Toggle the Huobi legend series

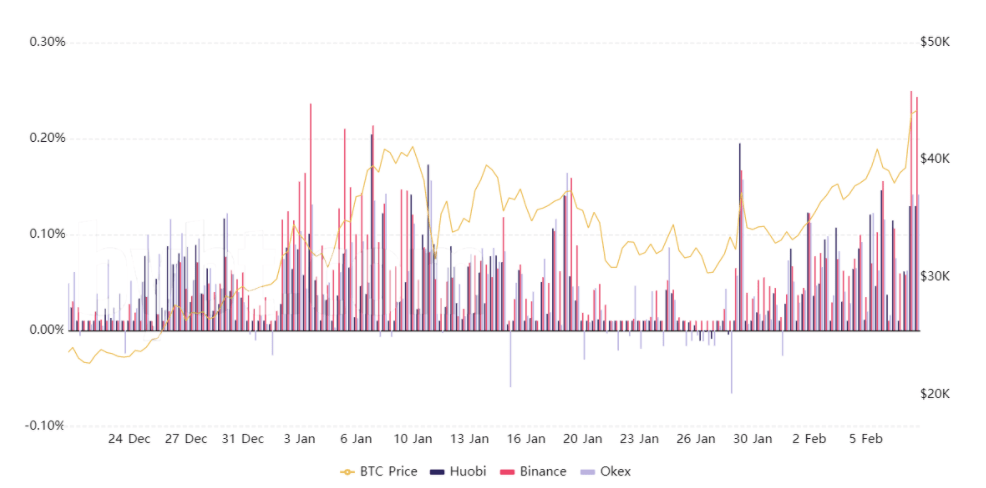coord(460,471)
